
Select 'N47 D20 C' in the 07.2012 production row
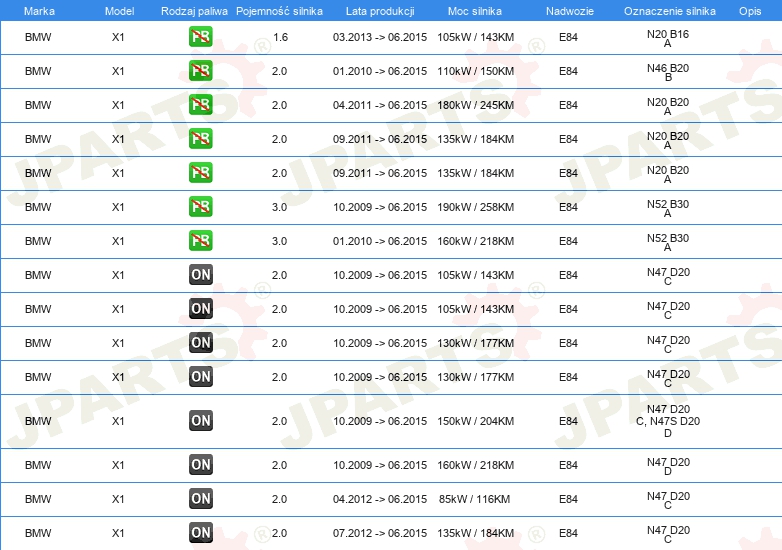click(668, 534)
